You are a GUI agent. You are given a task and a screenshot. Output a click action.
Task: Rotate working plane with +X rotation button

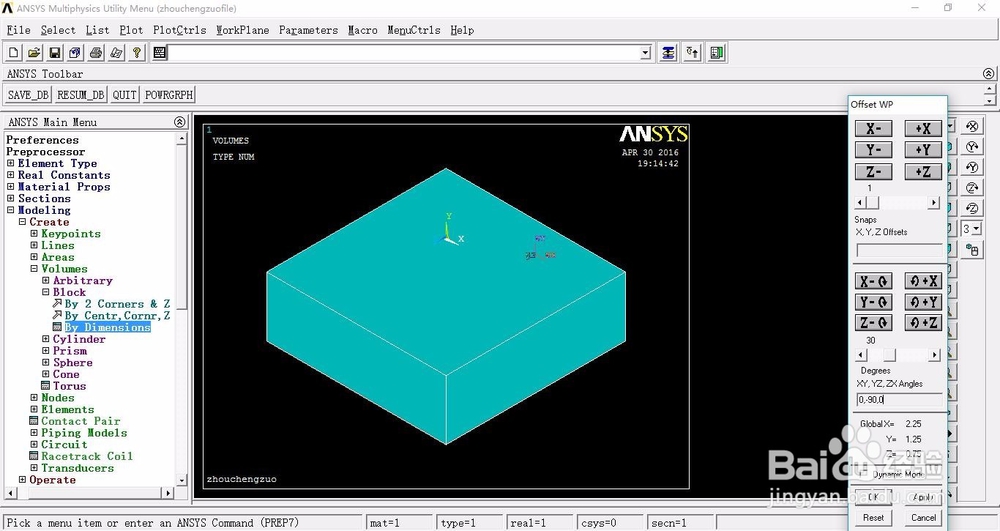(923, 281)
